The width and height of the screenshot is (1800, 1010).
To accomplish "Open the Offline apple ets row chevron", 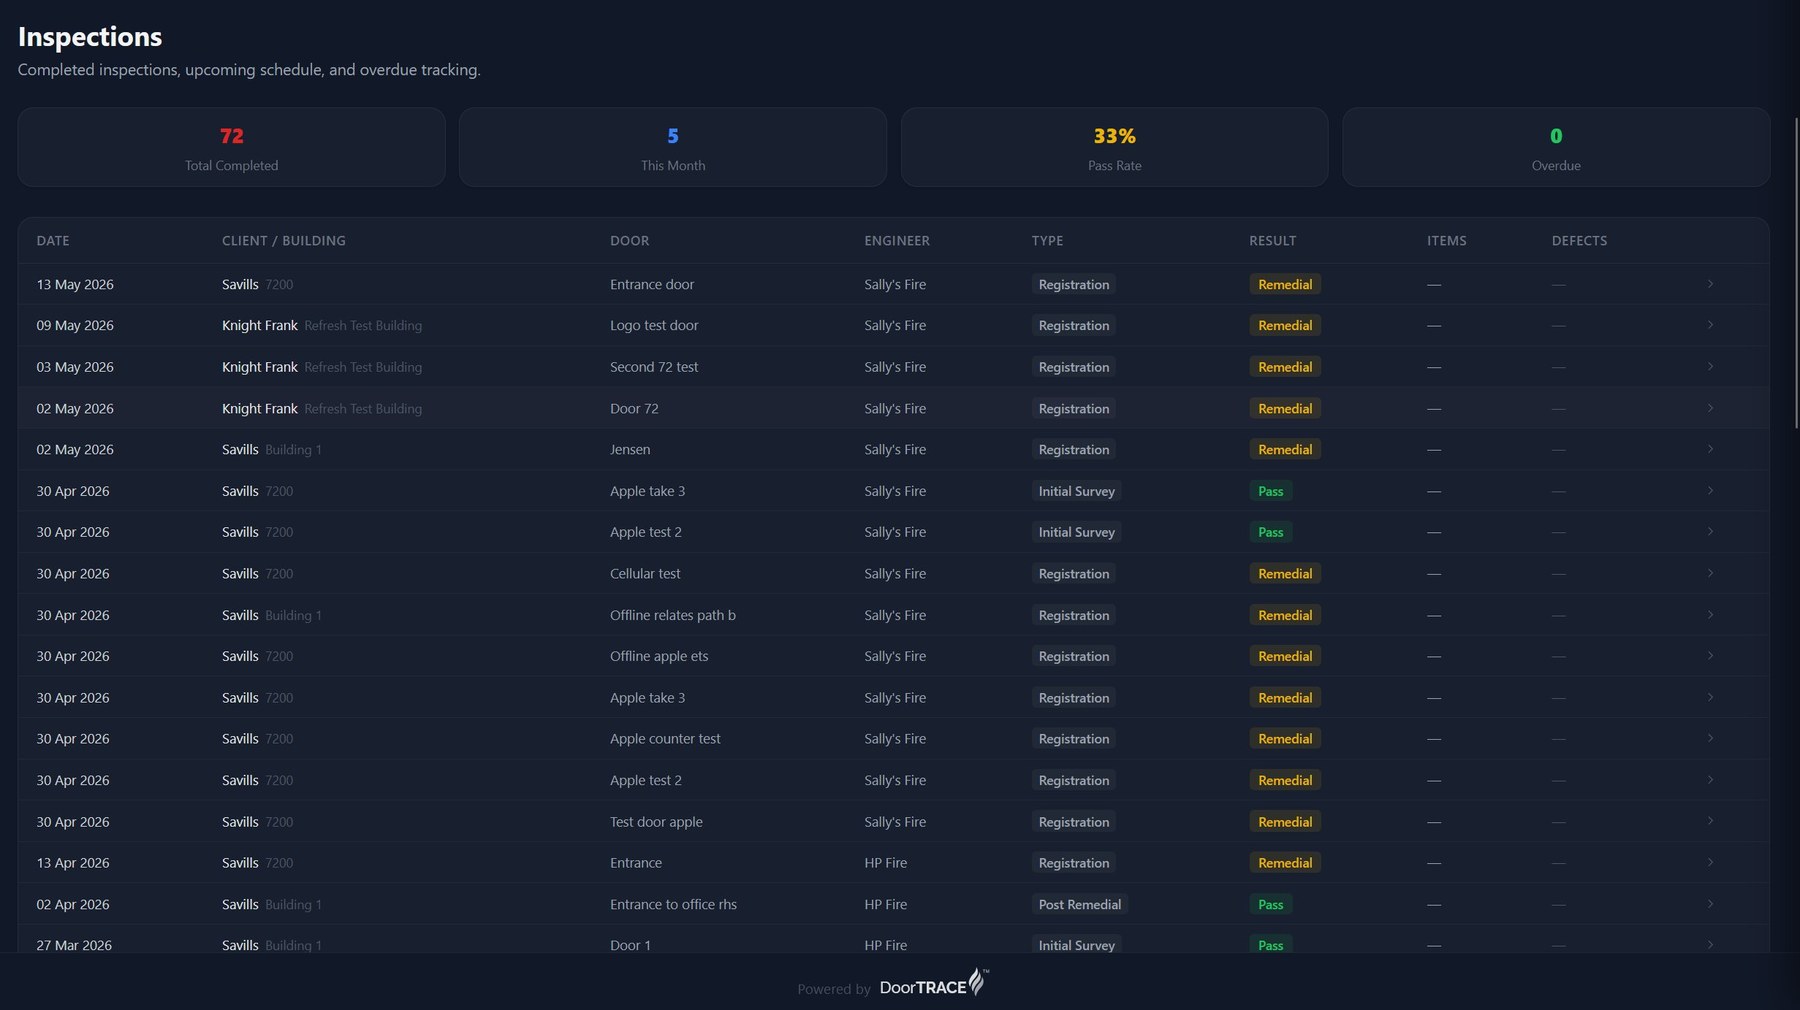I will [1710, 656].
